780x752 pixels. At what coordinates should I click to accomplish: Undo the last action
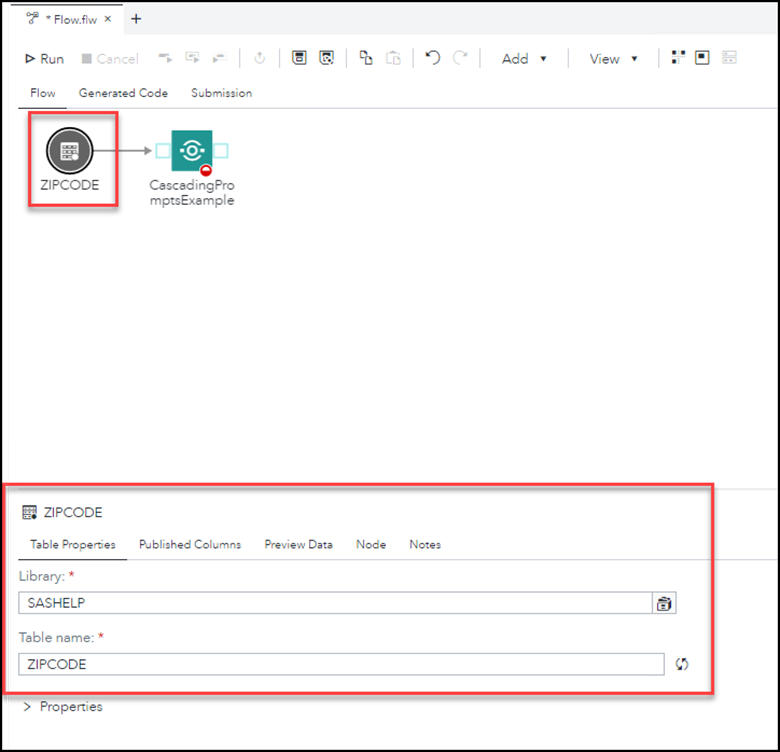tap(433, 58)
